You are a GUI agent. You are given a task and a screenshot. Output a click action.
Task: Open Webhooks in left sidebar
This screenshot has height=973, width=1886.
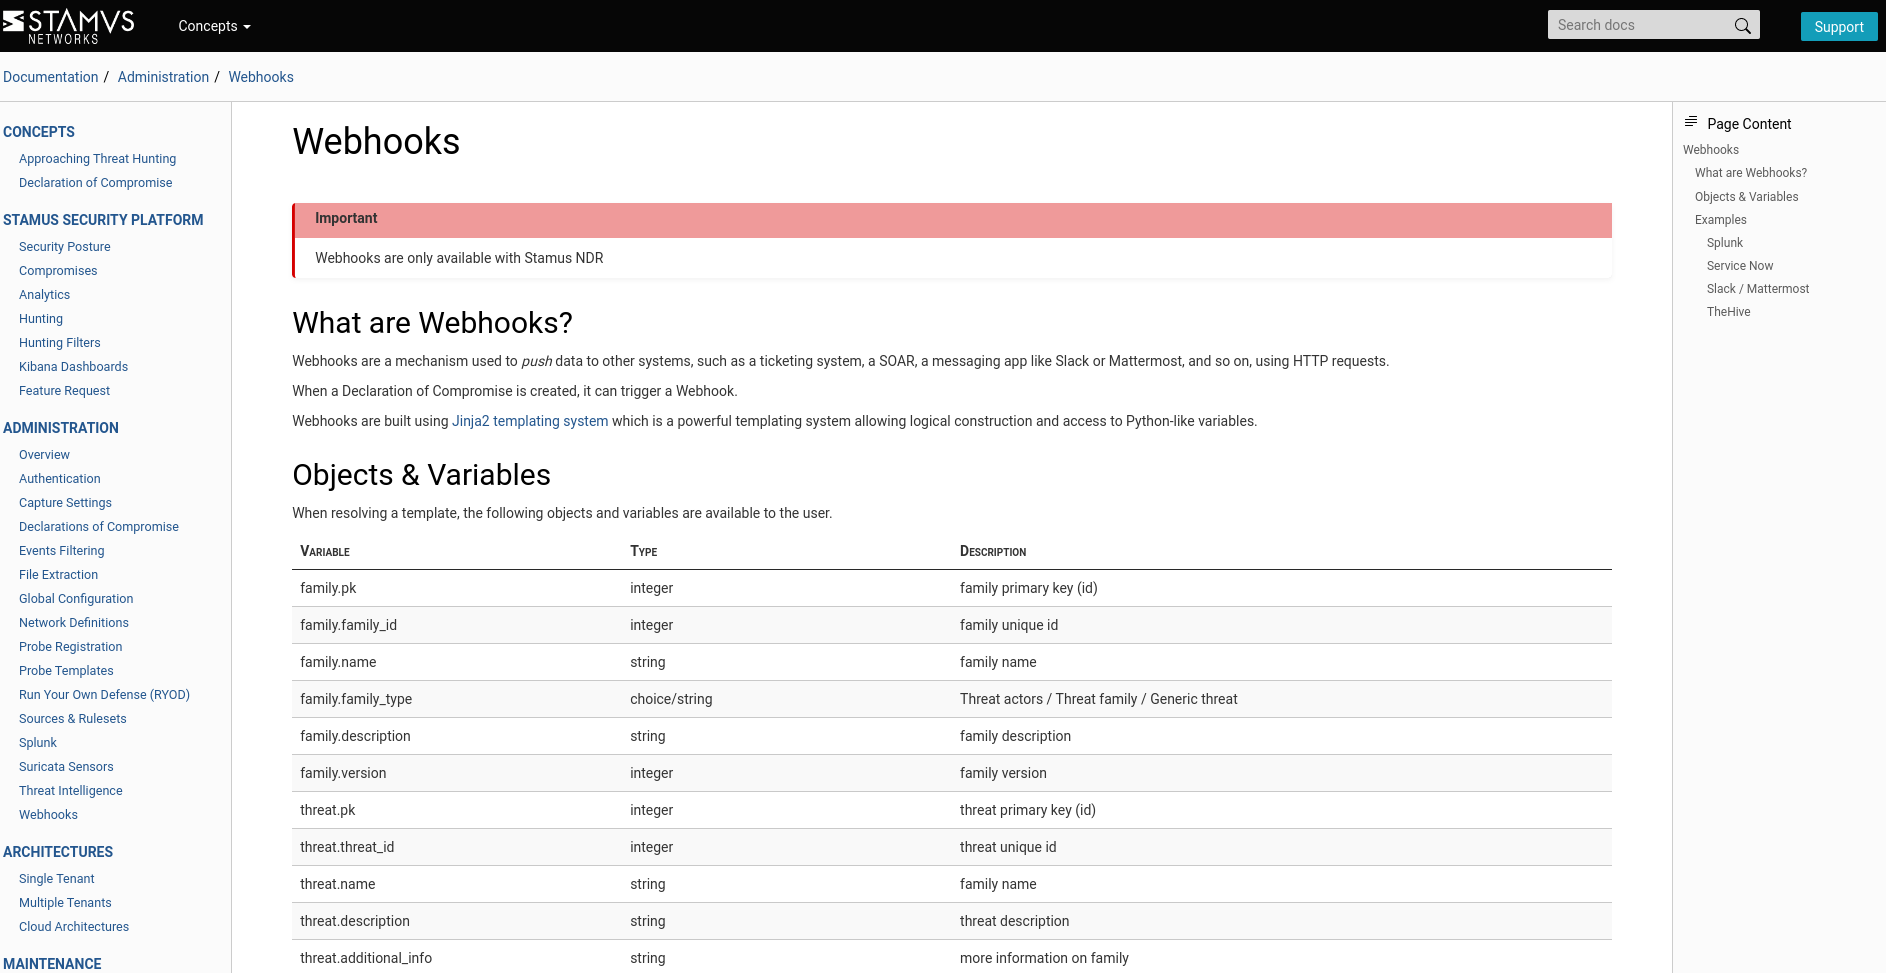pyautogui.click(x=48, y=815)
